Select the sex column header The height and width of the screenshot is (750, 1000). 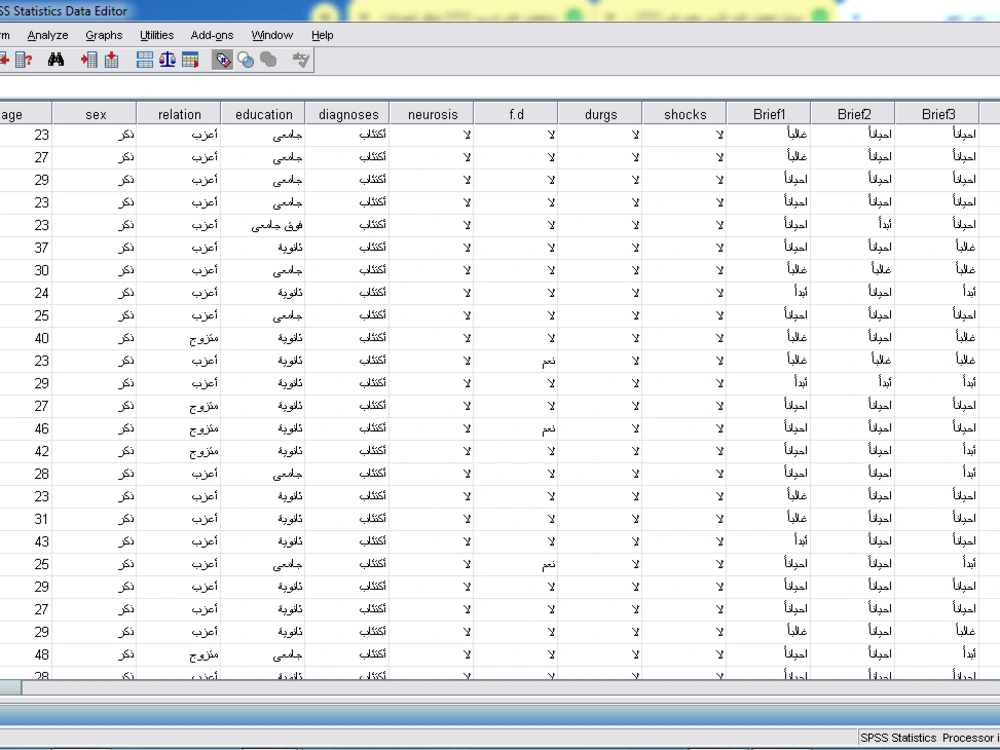pos(94,113)
